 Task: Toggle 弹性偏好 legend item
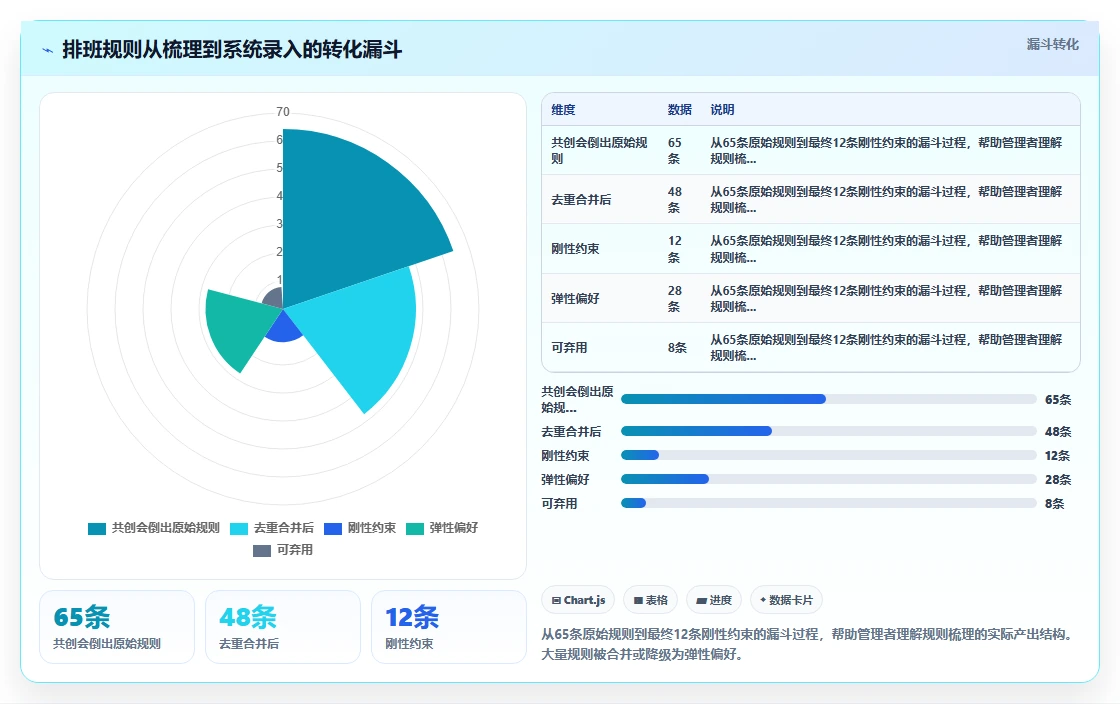(441, 528)
